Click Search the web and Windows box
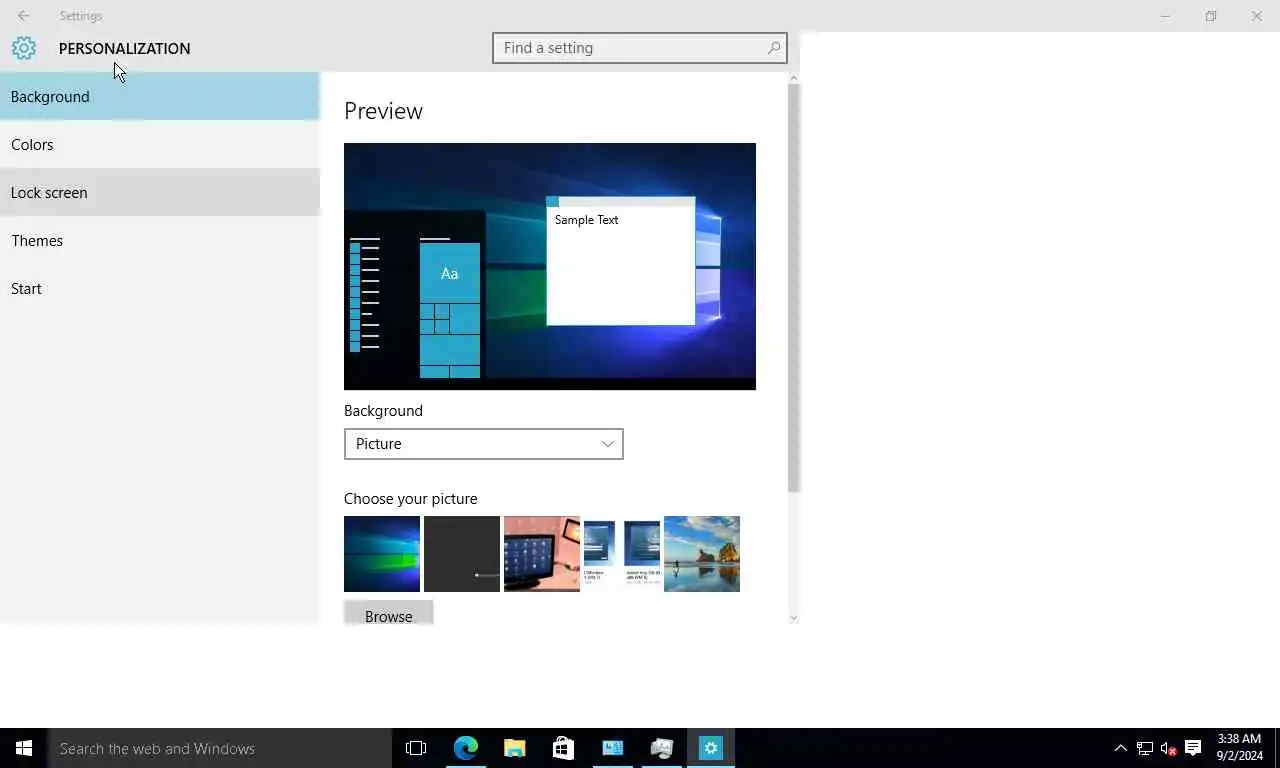Image resolution: width=1280 pixels, height=768 pixels. pos(220,748)
